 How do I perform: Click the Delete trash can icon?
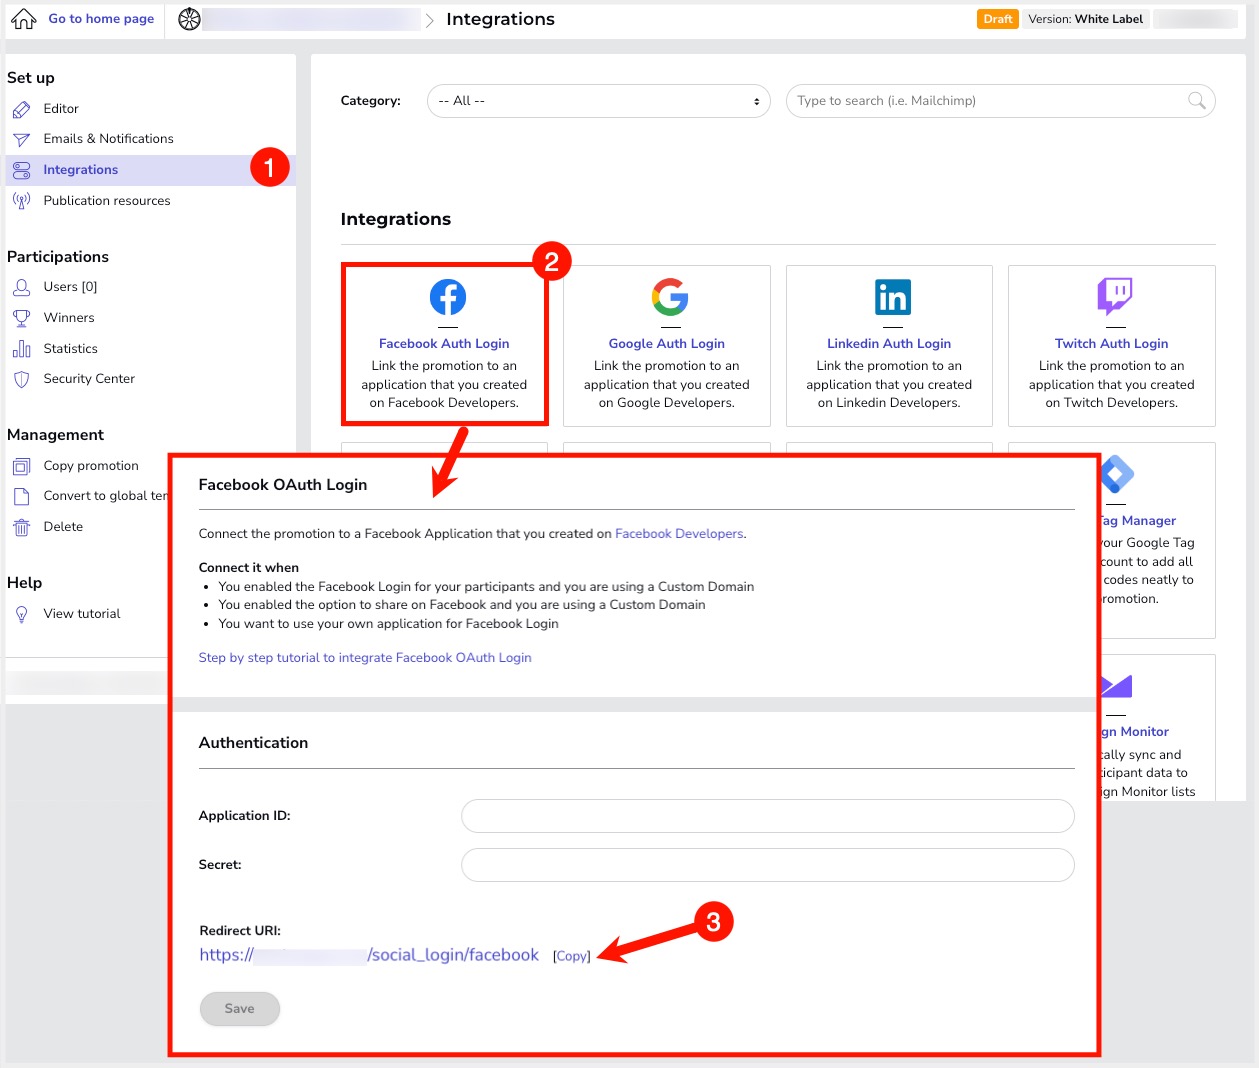click(21, 527)
